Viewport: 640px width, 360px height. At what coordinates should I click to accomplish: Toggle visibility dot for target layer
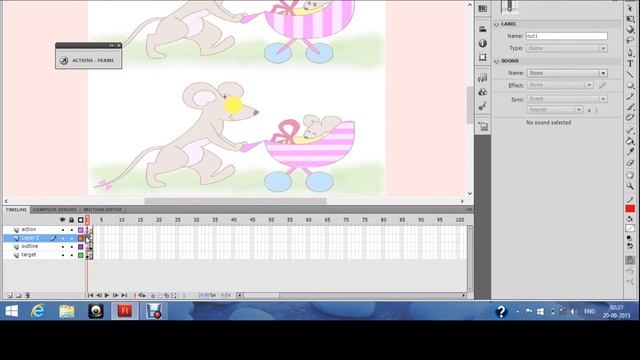[x=63, y=256]
